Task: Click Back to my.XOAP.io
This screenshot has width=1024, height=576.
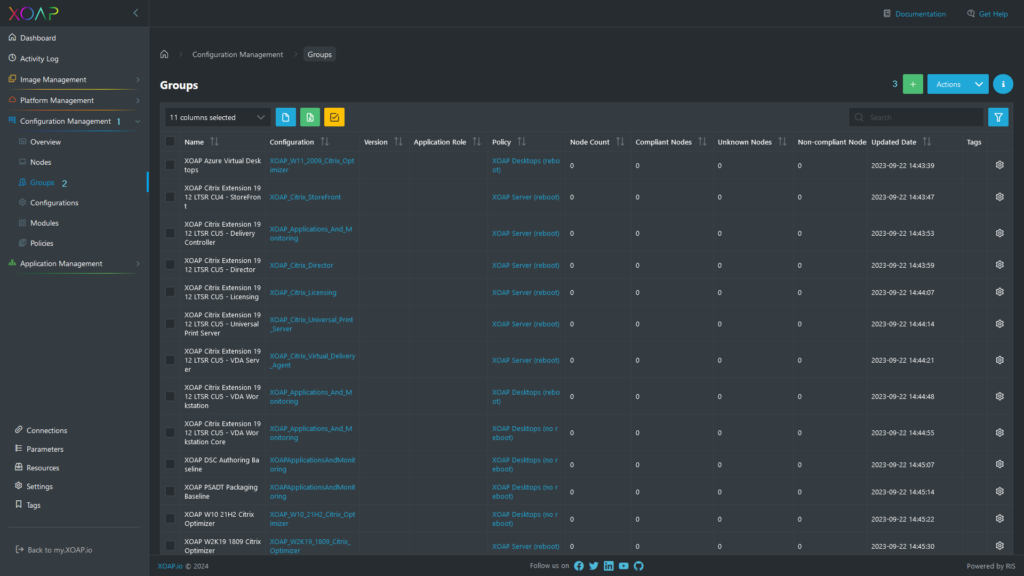Action: tap(54, 550)
